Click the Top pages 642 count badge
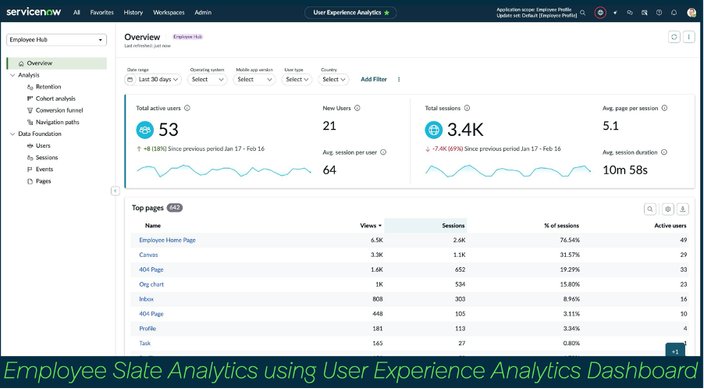This screenshot has width=704, height=389. pyautogui.click(x=175, y=208)
